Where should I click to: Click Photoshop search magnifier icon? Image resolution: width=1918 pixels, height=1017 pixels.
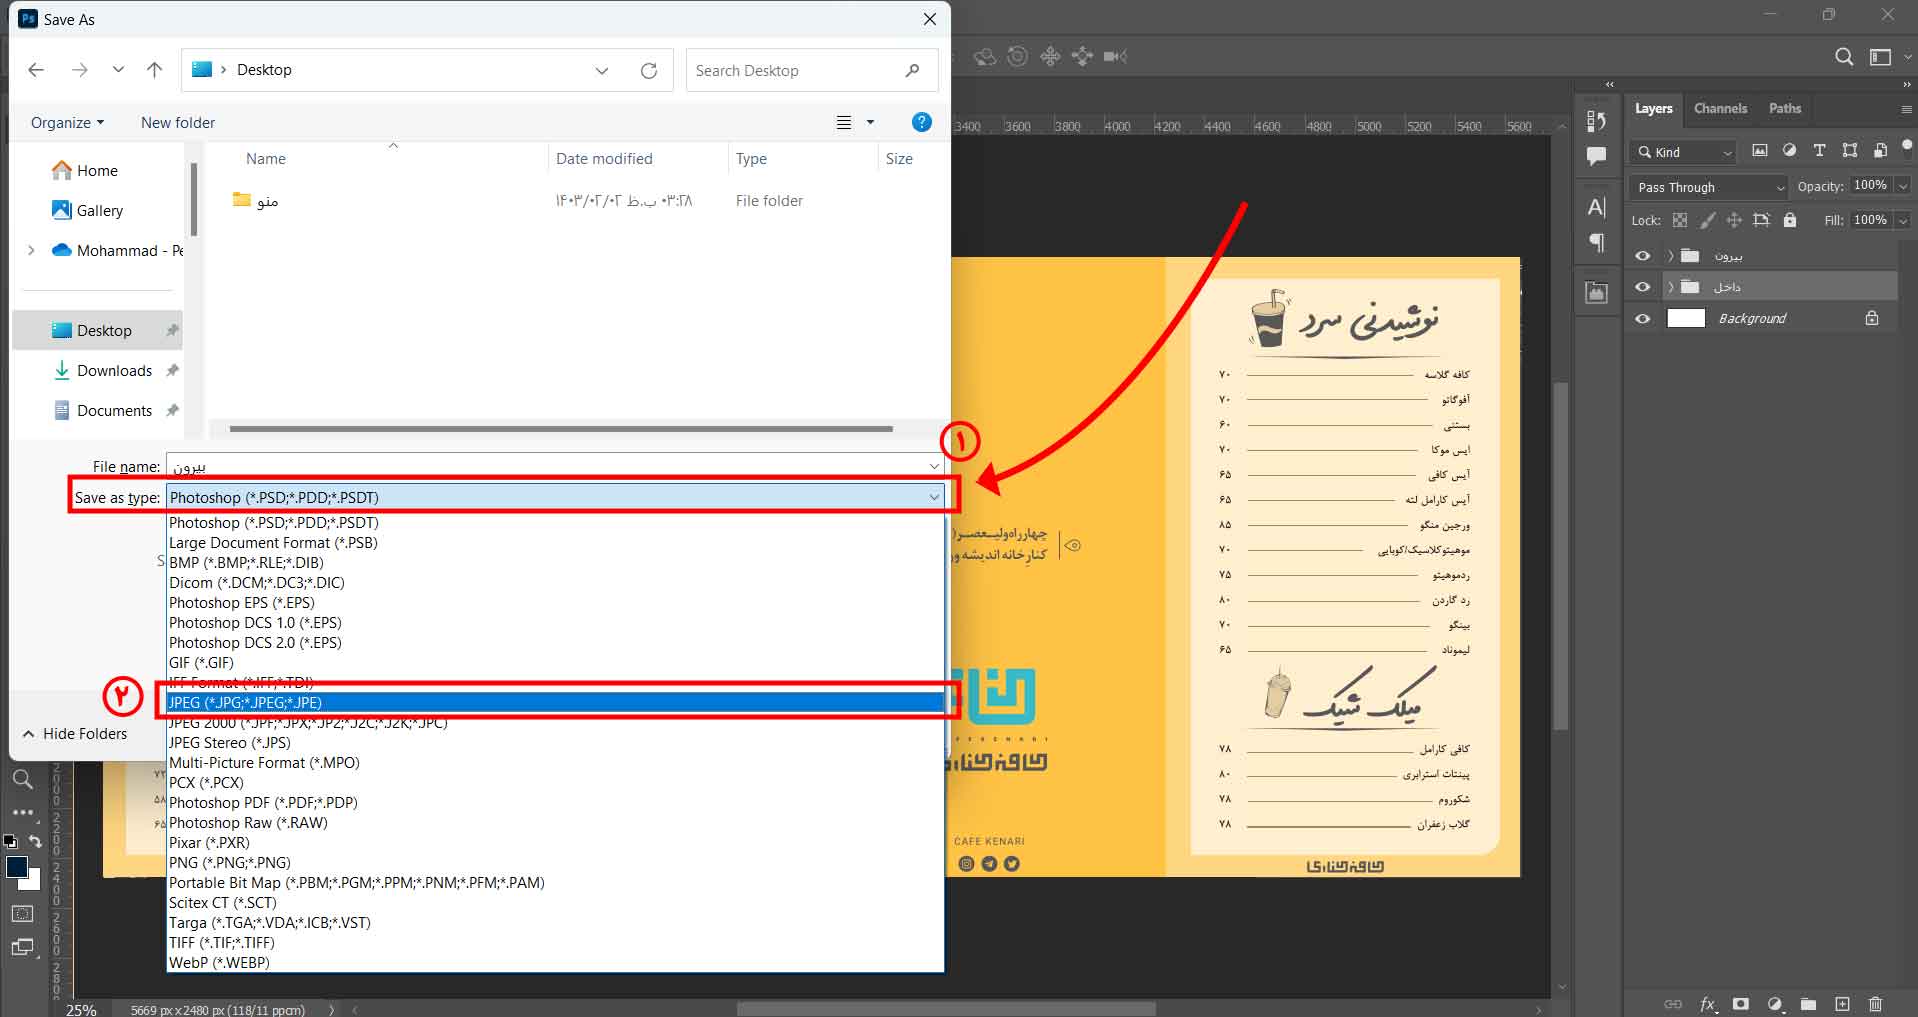pos(1844,57)
